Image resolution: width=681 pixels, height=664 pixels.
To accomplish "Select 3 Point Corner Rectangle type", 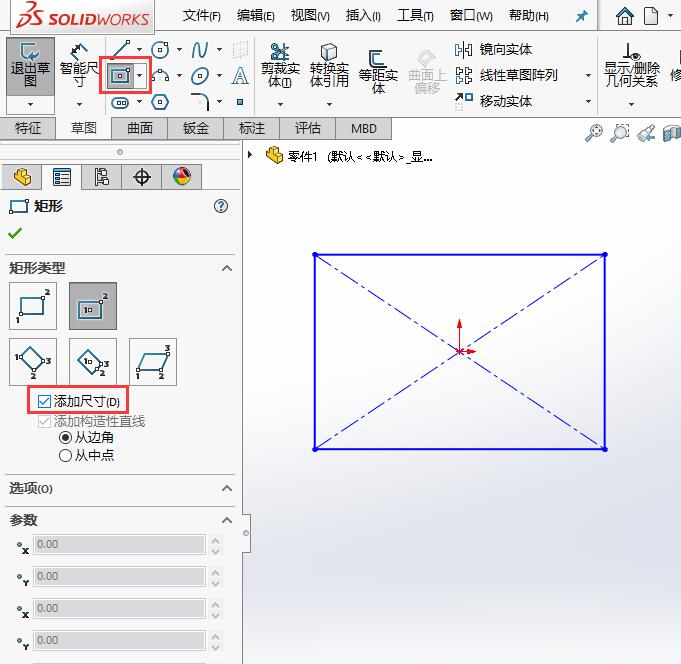I will (x=33, y=362).
